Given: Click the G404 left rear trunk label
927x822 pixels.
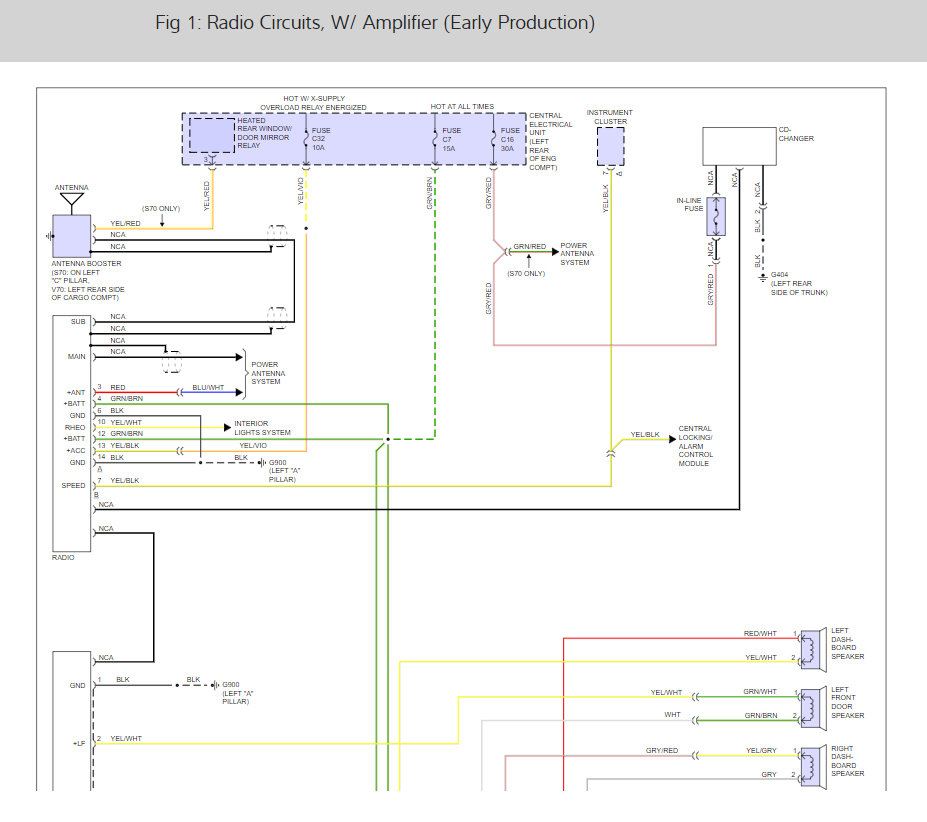Looking at the screenshot, I should point(799,283).
